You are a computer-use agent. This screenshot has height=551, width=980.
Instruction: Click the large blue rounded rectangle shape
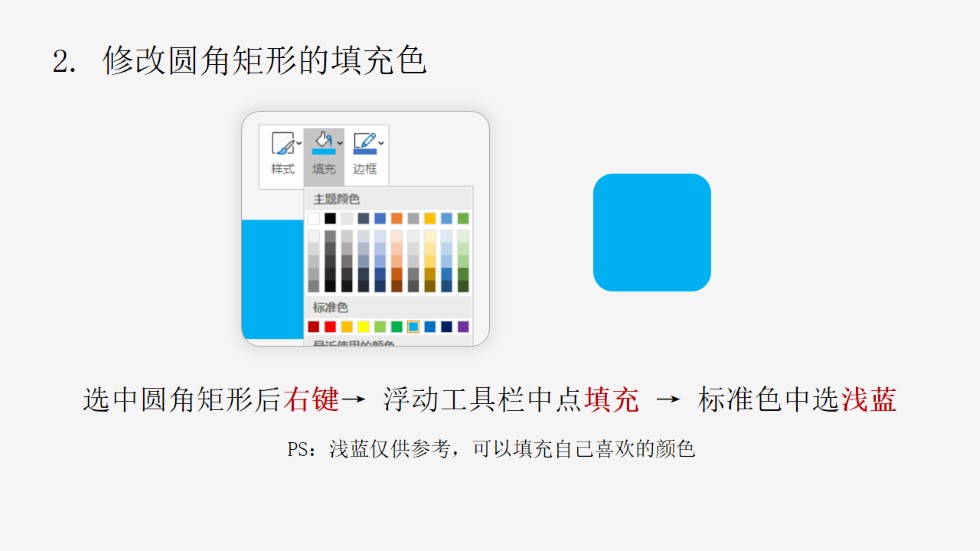pyautogui.click(x=652, y=232)
